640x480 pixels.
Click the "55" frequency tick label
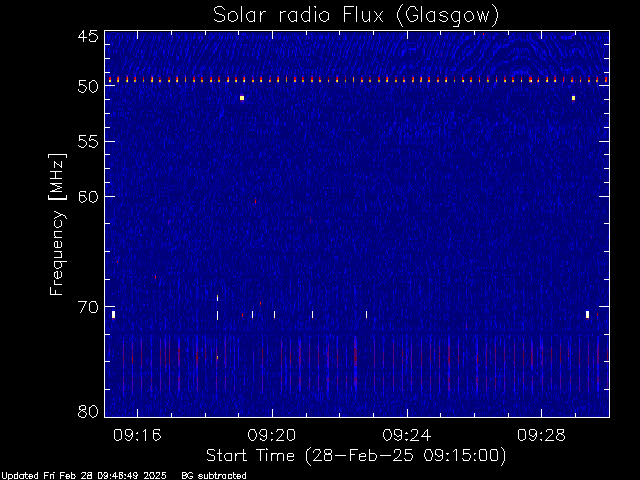click(88, 142)
